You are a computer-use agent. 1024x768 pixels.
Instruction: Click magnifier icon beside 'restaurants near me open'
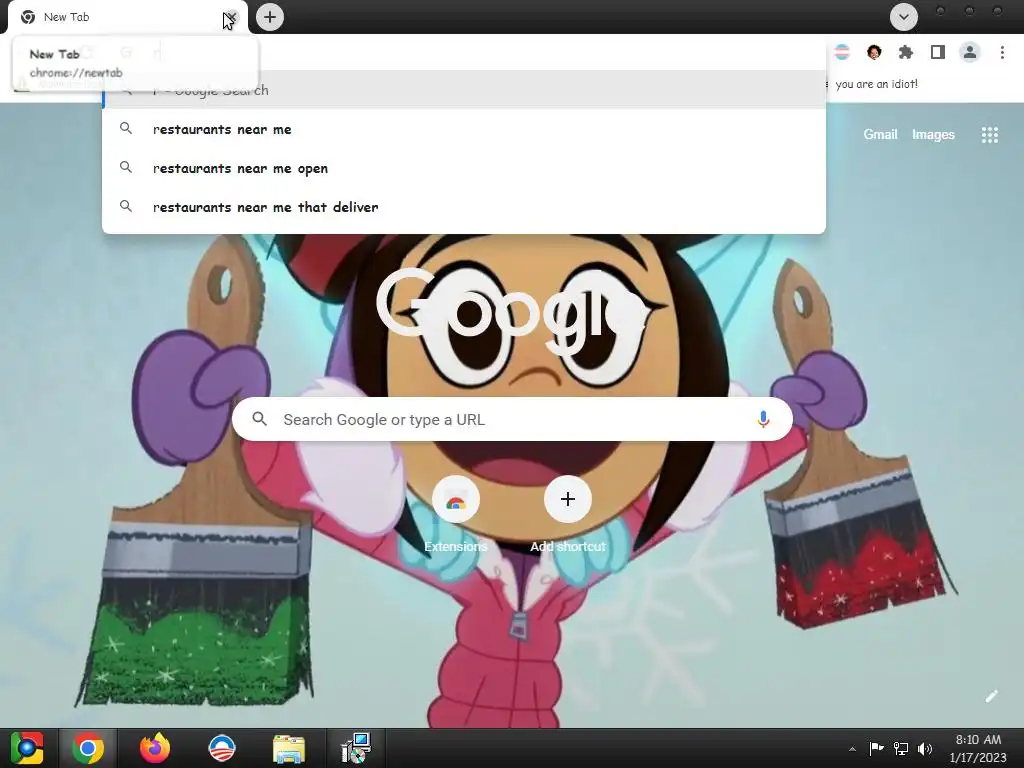(x=126, y=167)
